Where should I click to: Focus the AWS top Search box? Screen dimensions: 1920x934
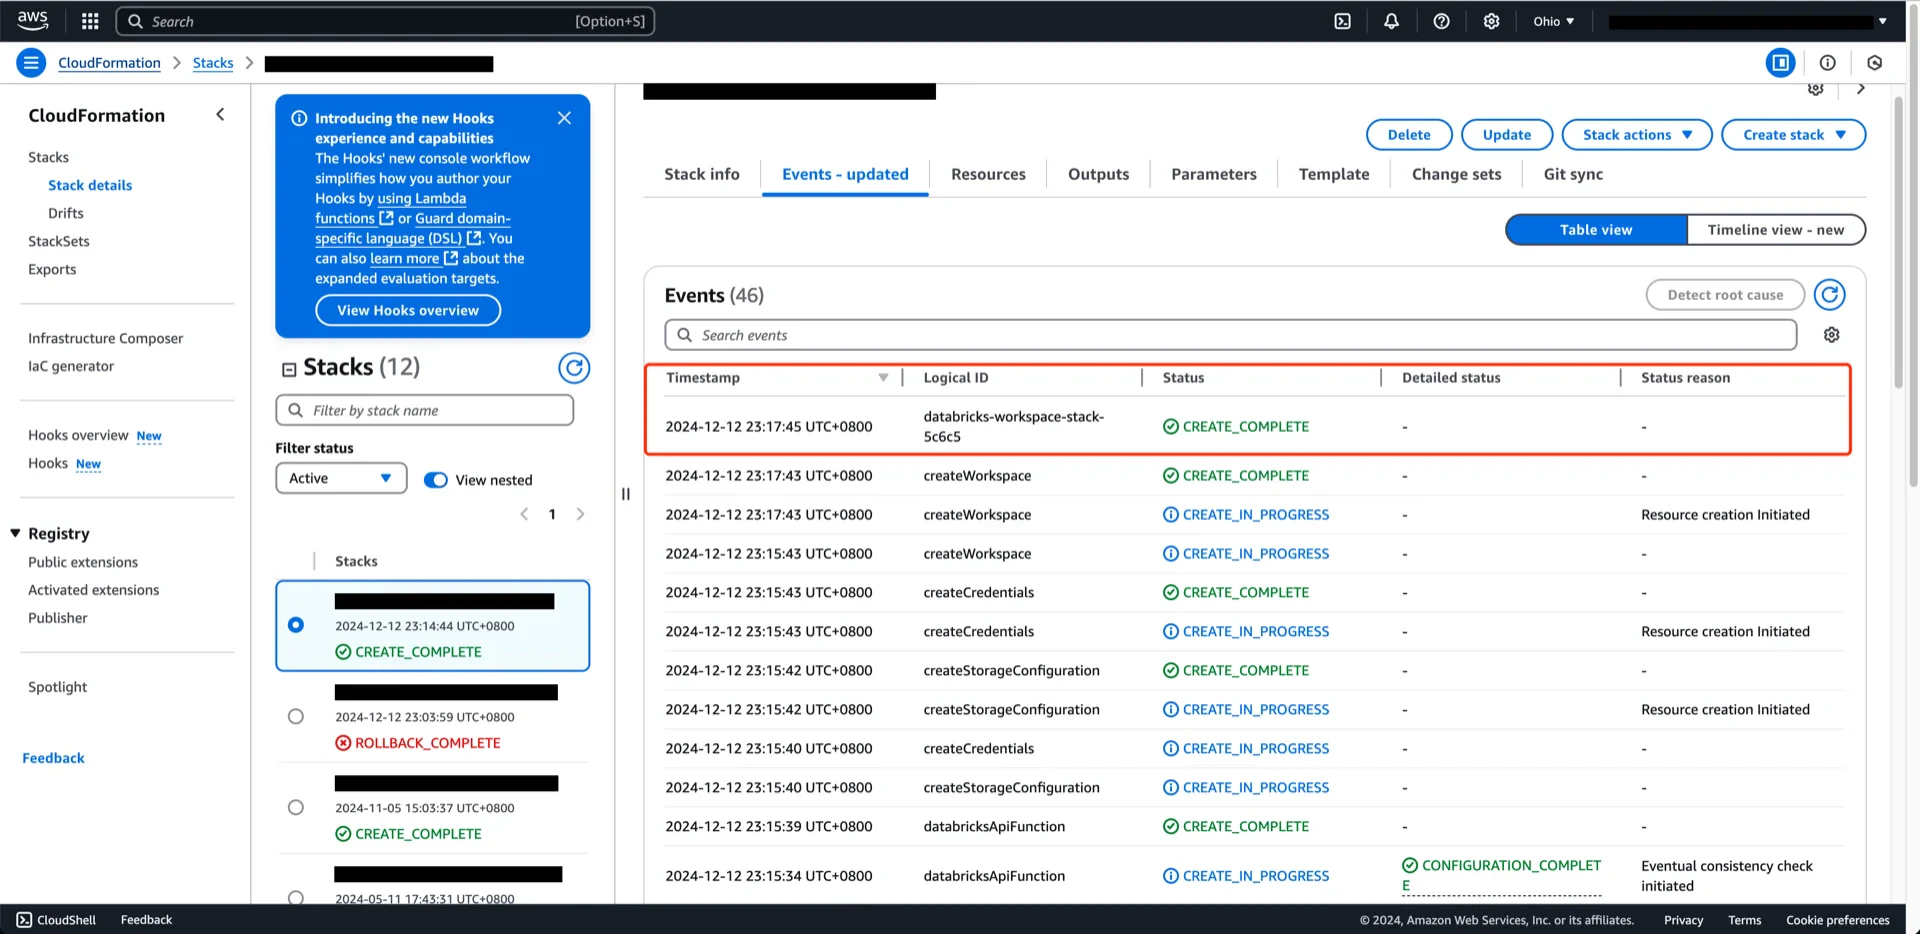point(386,21)
